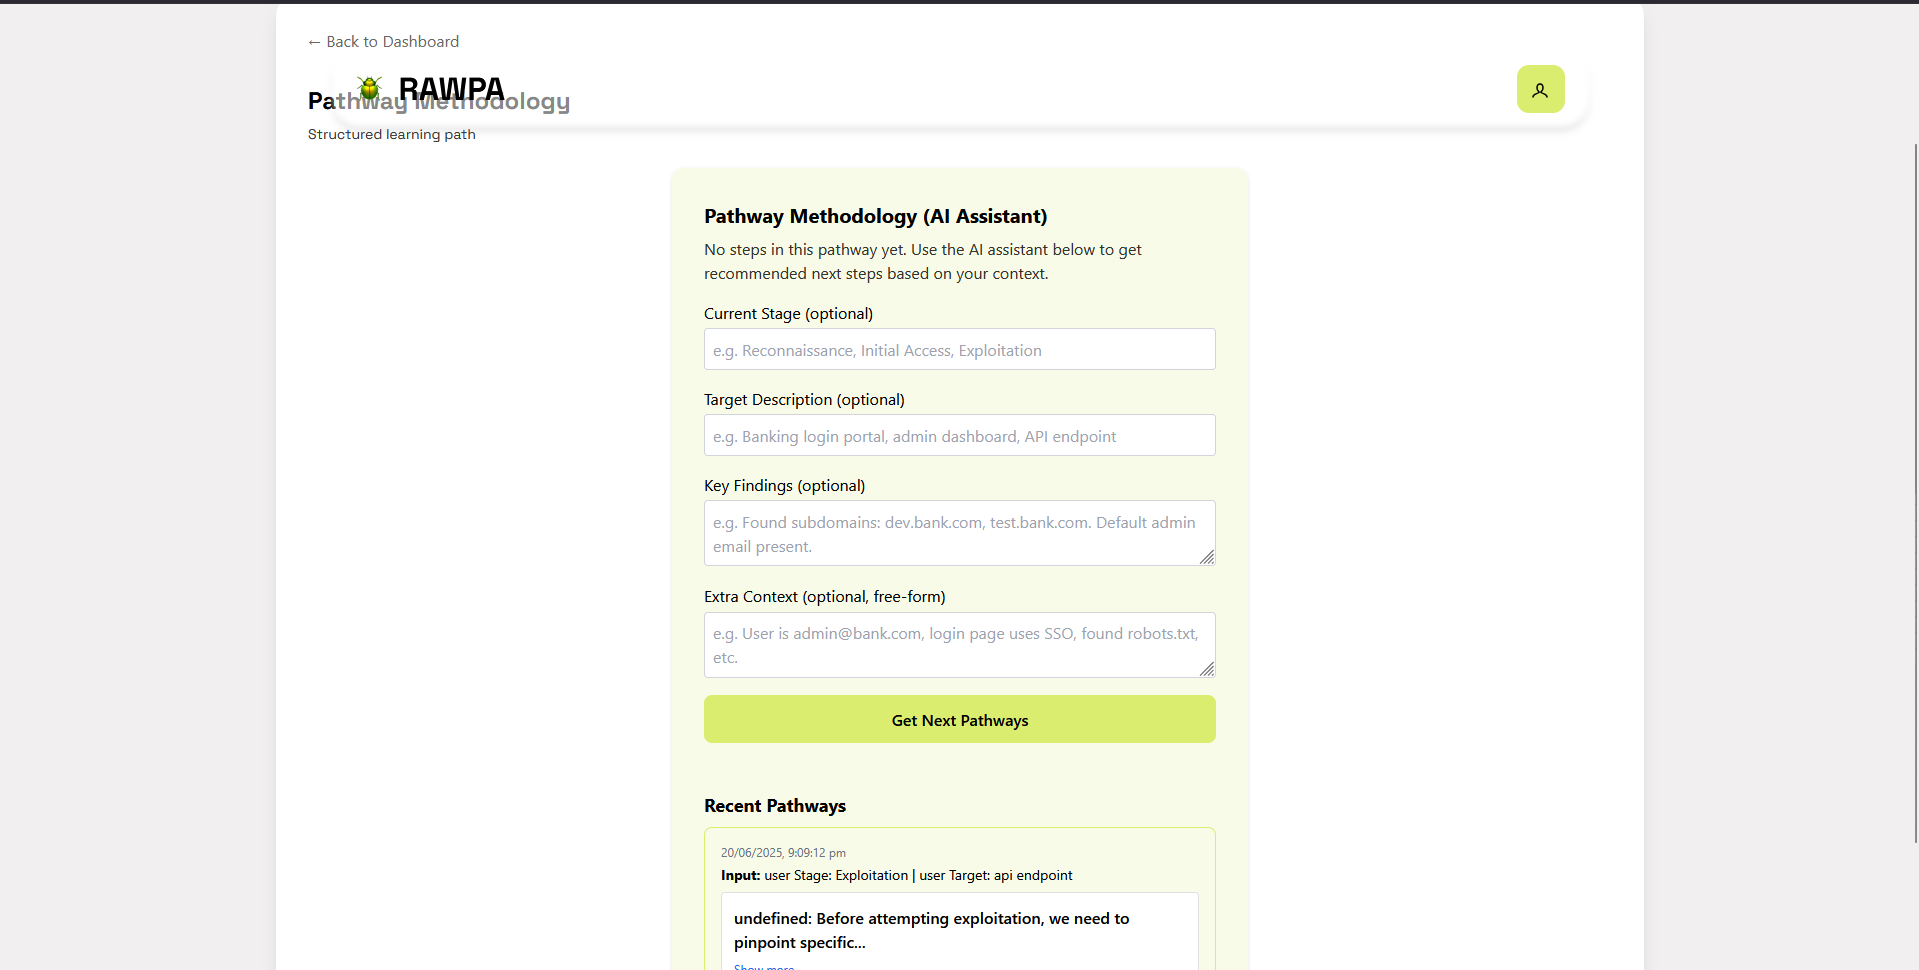Open the user profile icon button
The image size is (1919, 970).
(1540, 89)
